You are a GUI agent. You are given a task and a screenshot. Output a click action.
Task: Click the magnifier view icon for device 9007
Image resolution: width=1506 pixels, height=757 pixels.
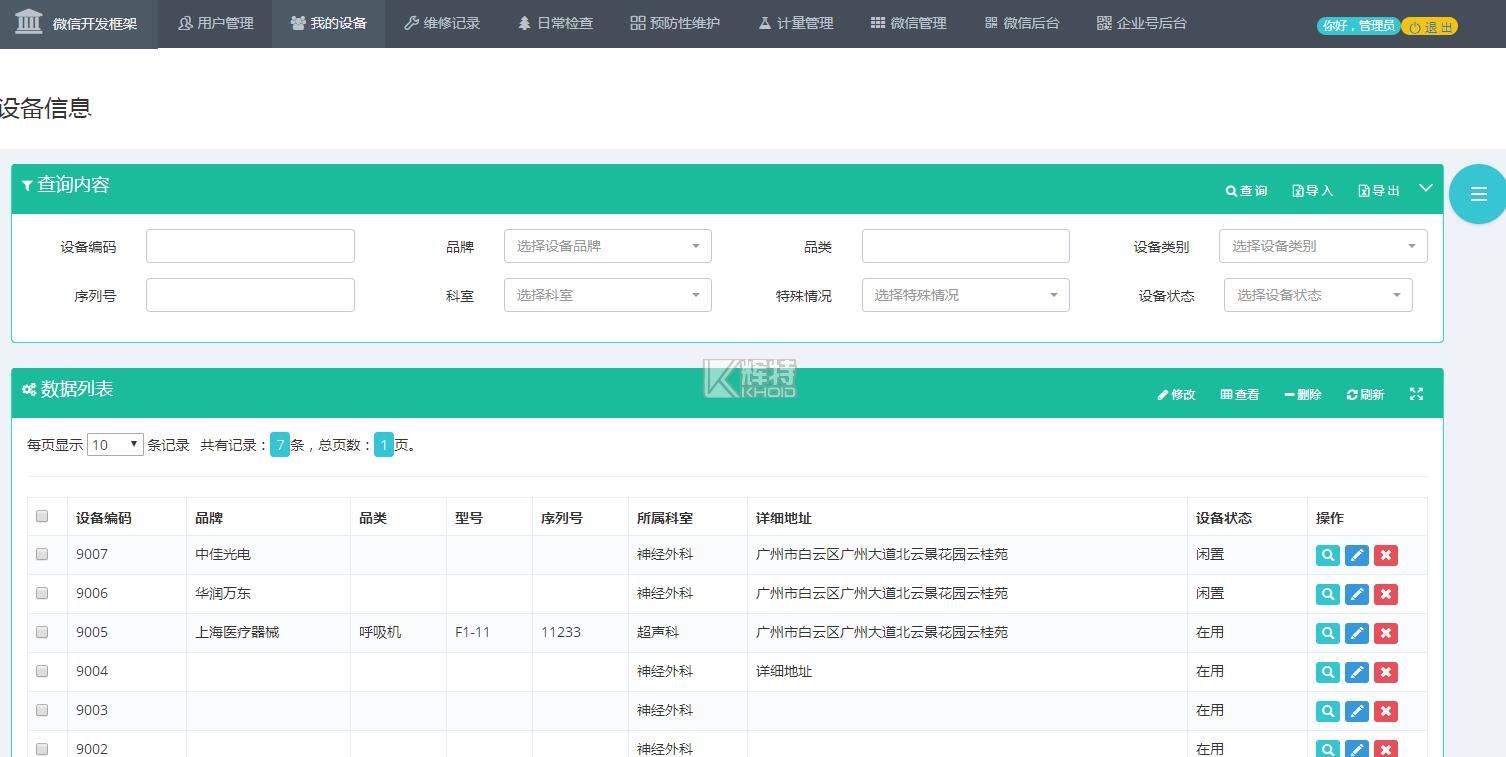(x=1327, y=555)
